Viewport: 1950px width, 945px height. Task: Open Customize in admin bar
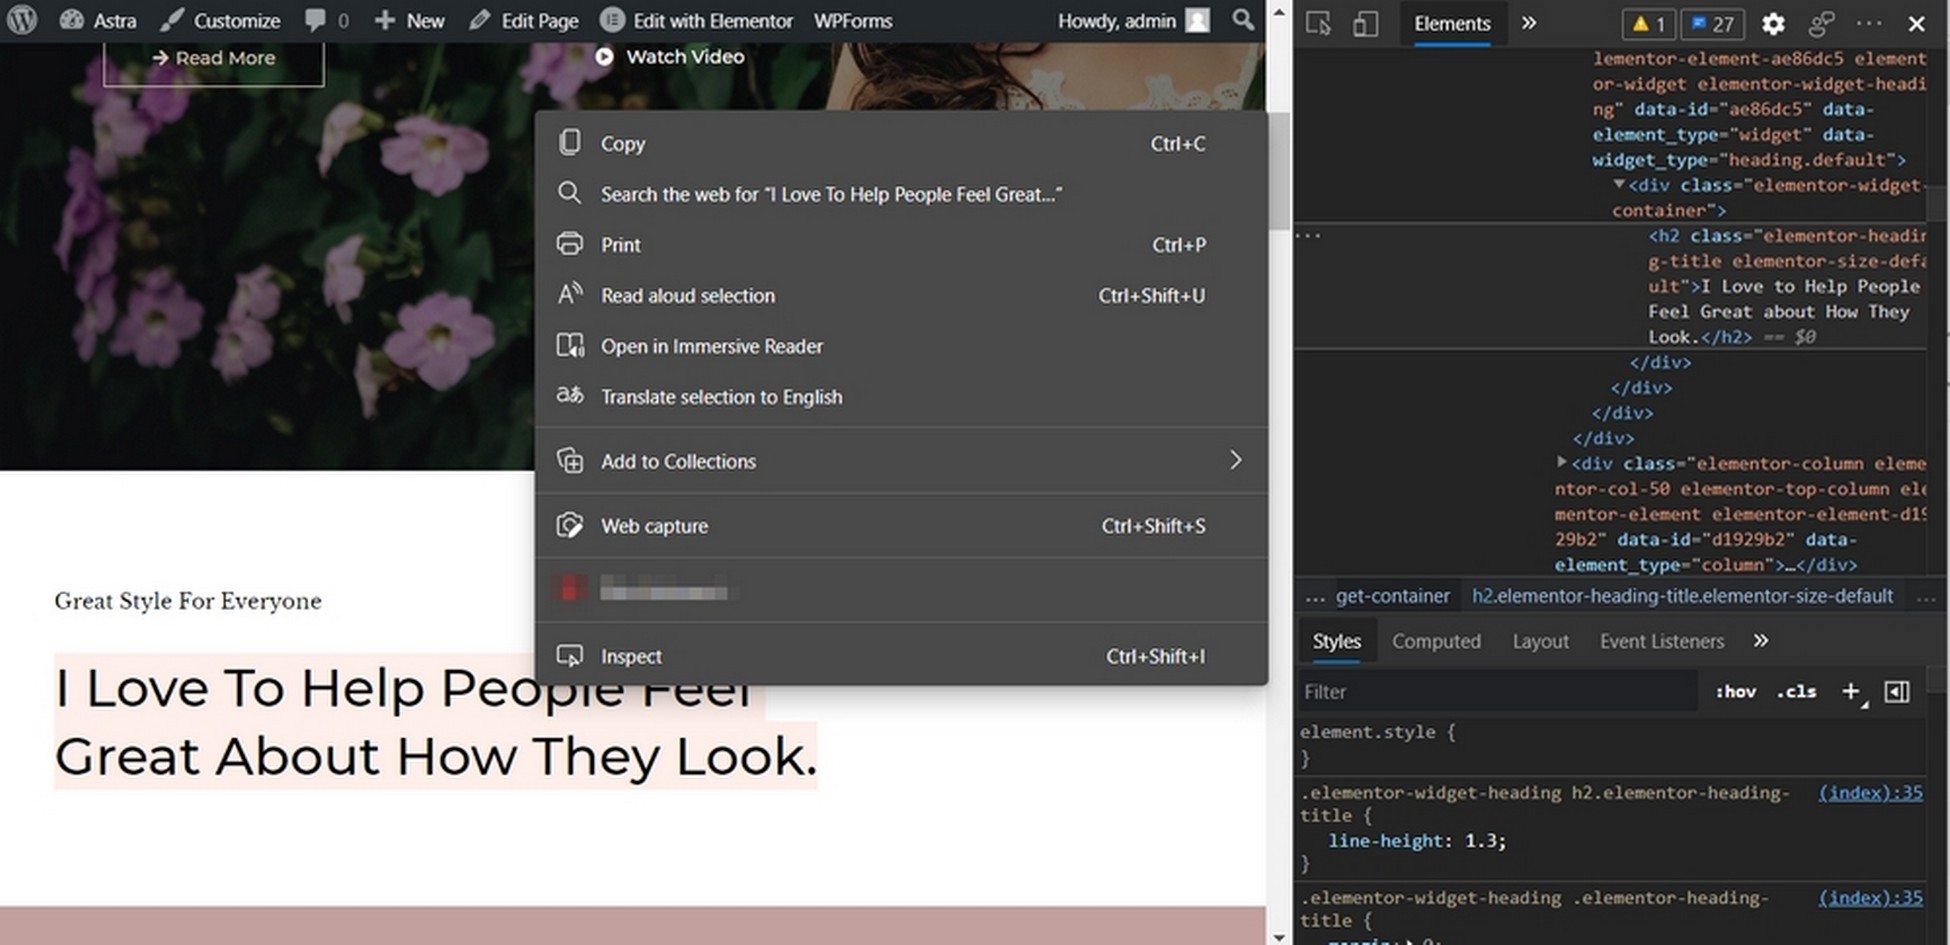point(221,20)
